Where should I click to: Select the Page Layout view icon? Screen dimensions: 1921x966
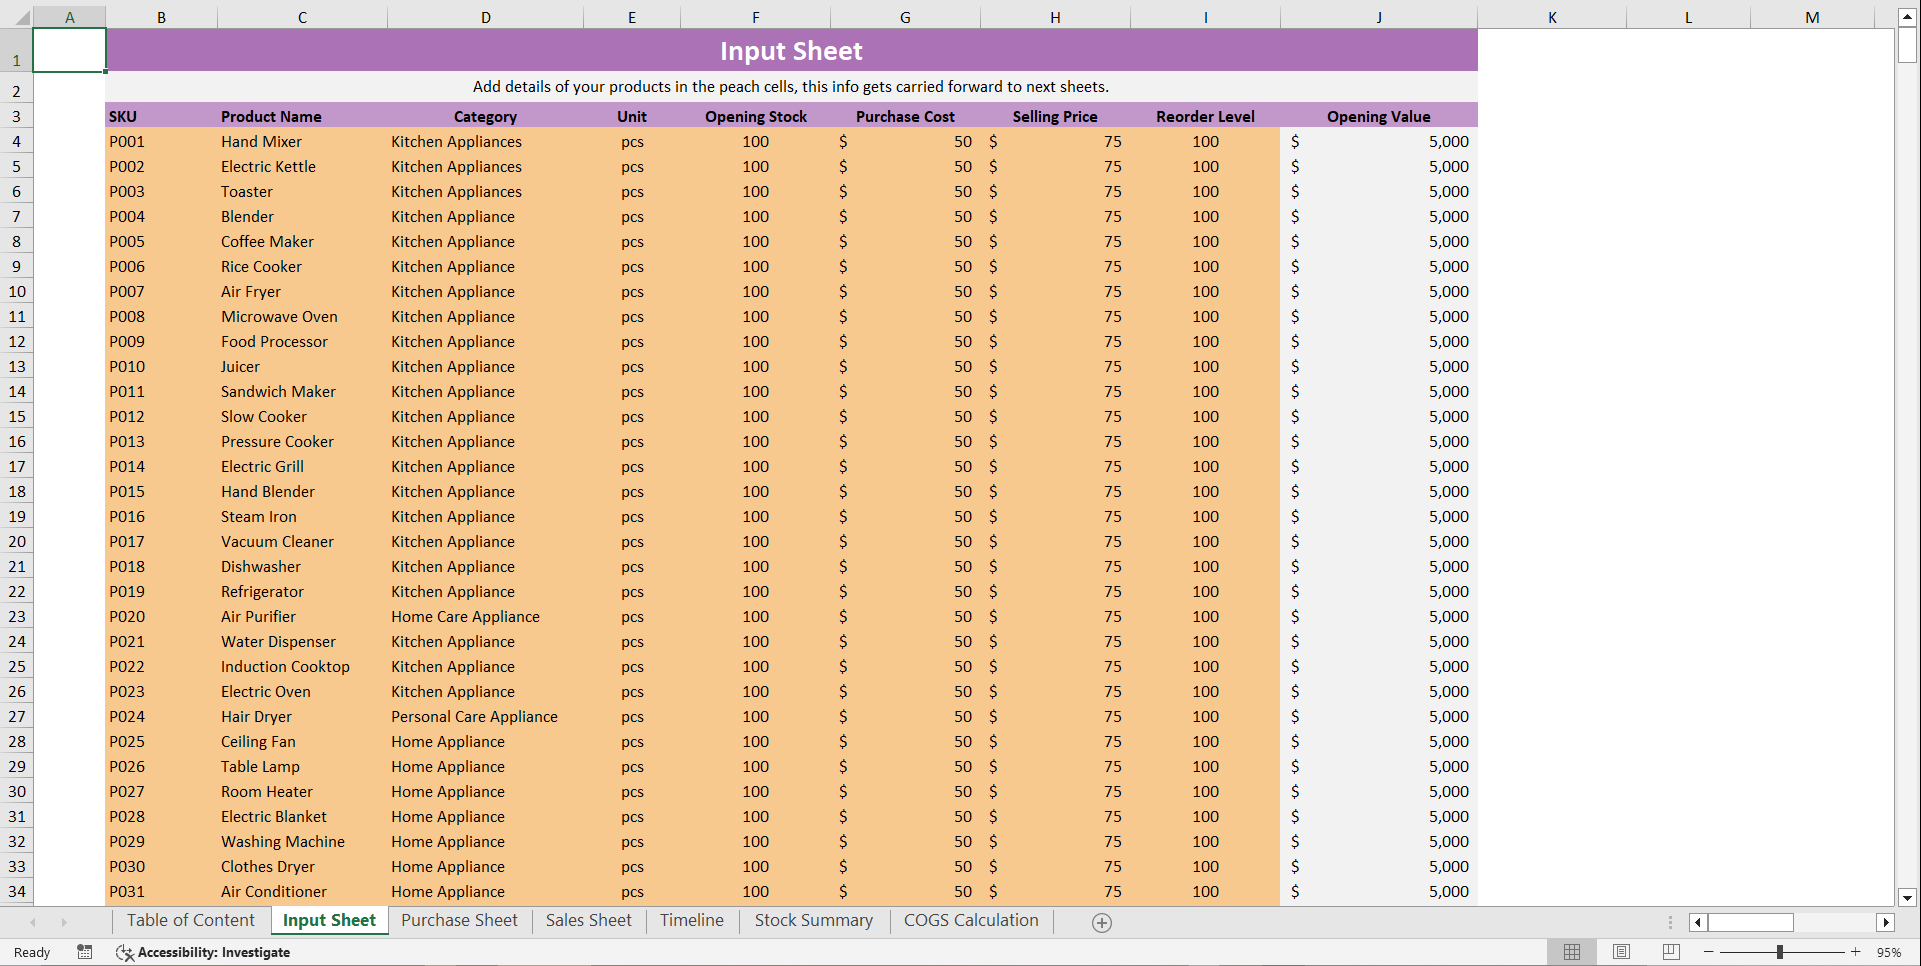coord(1620,952)
